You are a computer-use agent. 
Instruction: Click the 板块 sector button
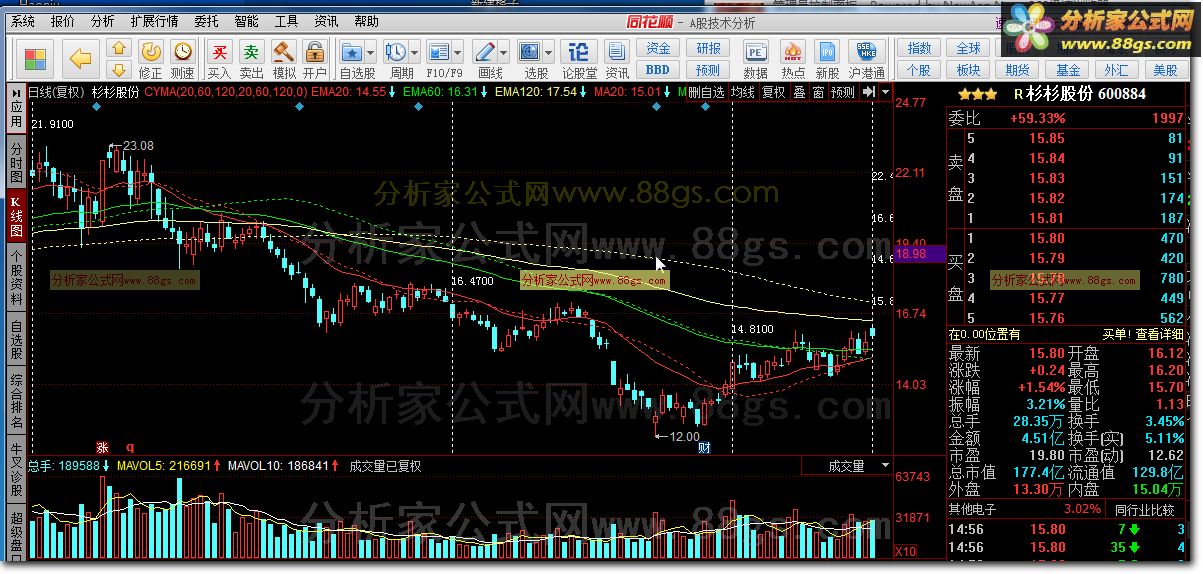tap(969, 70)
